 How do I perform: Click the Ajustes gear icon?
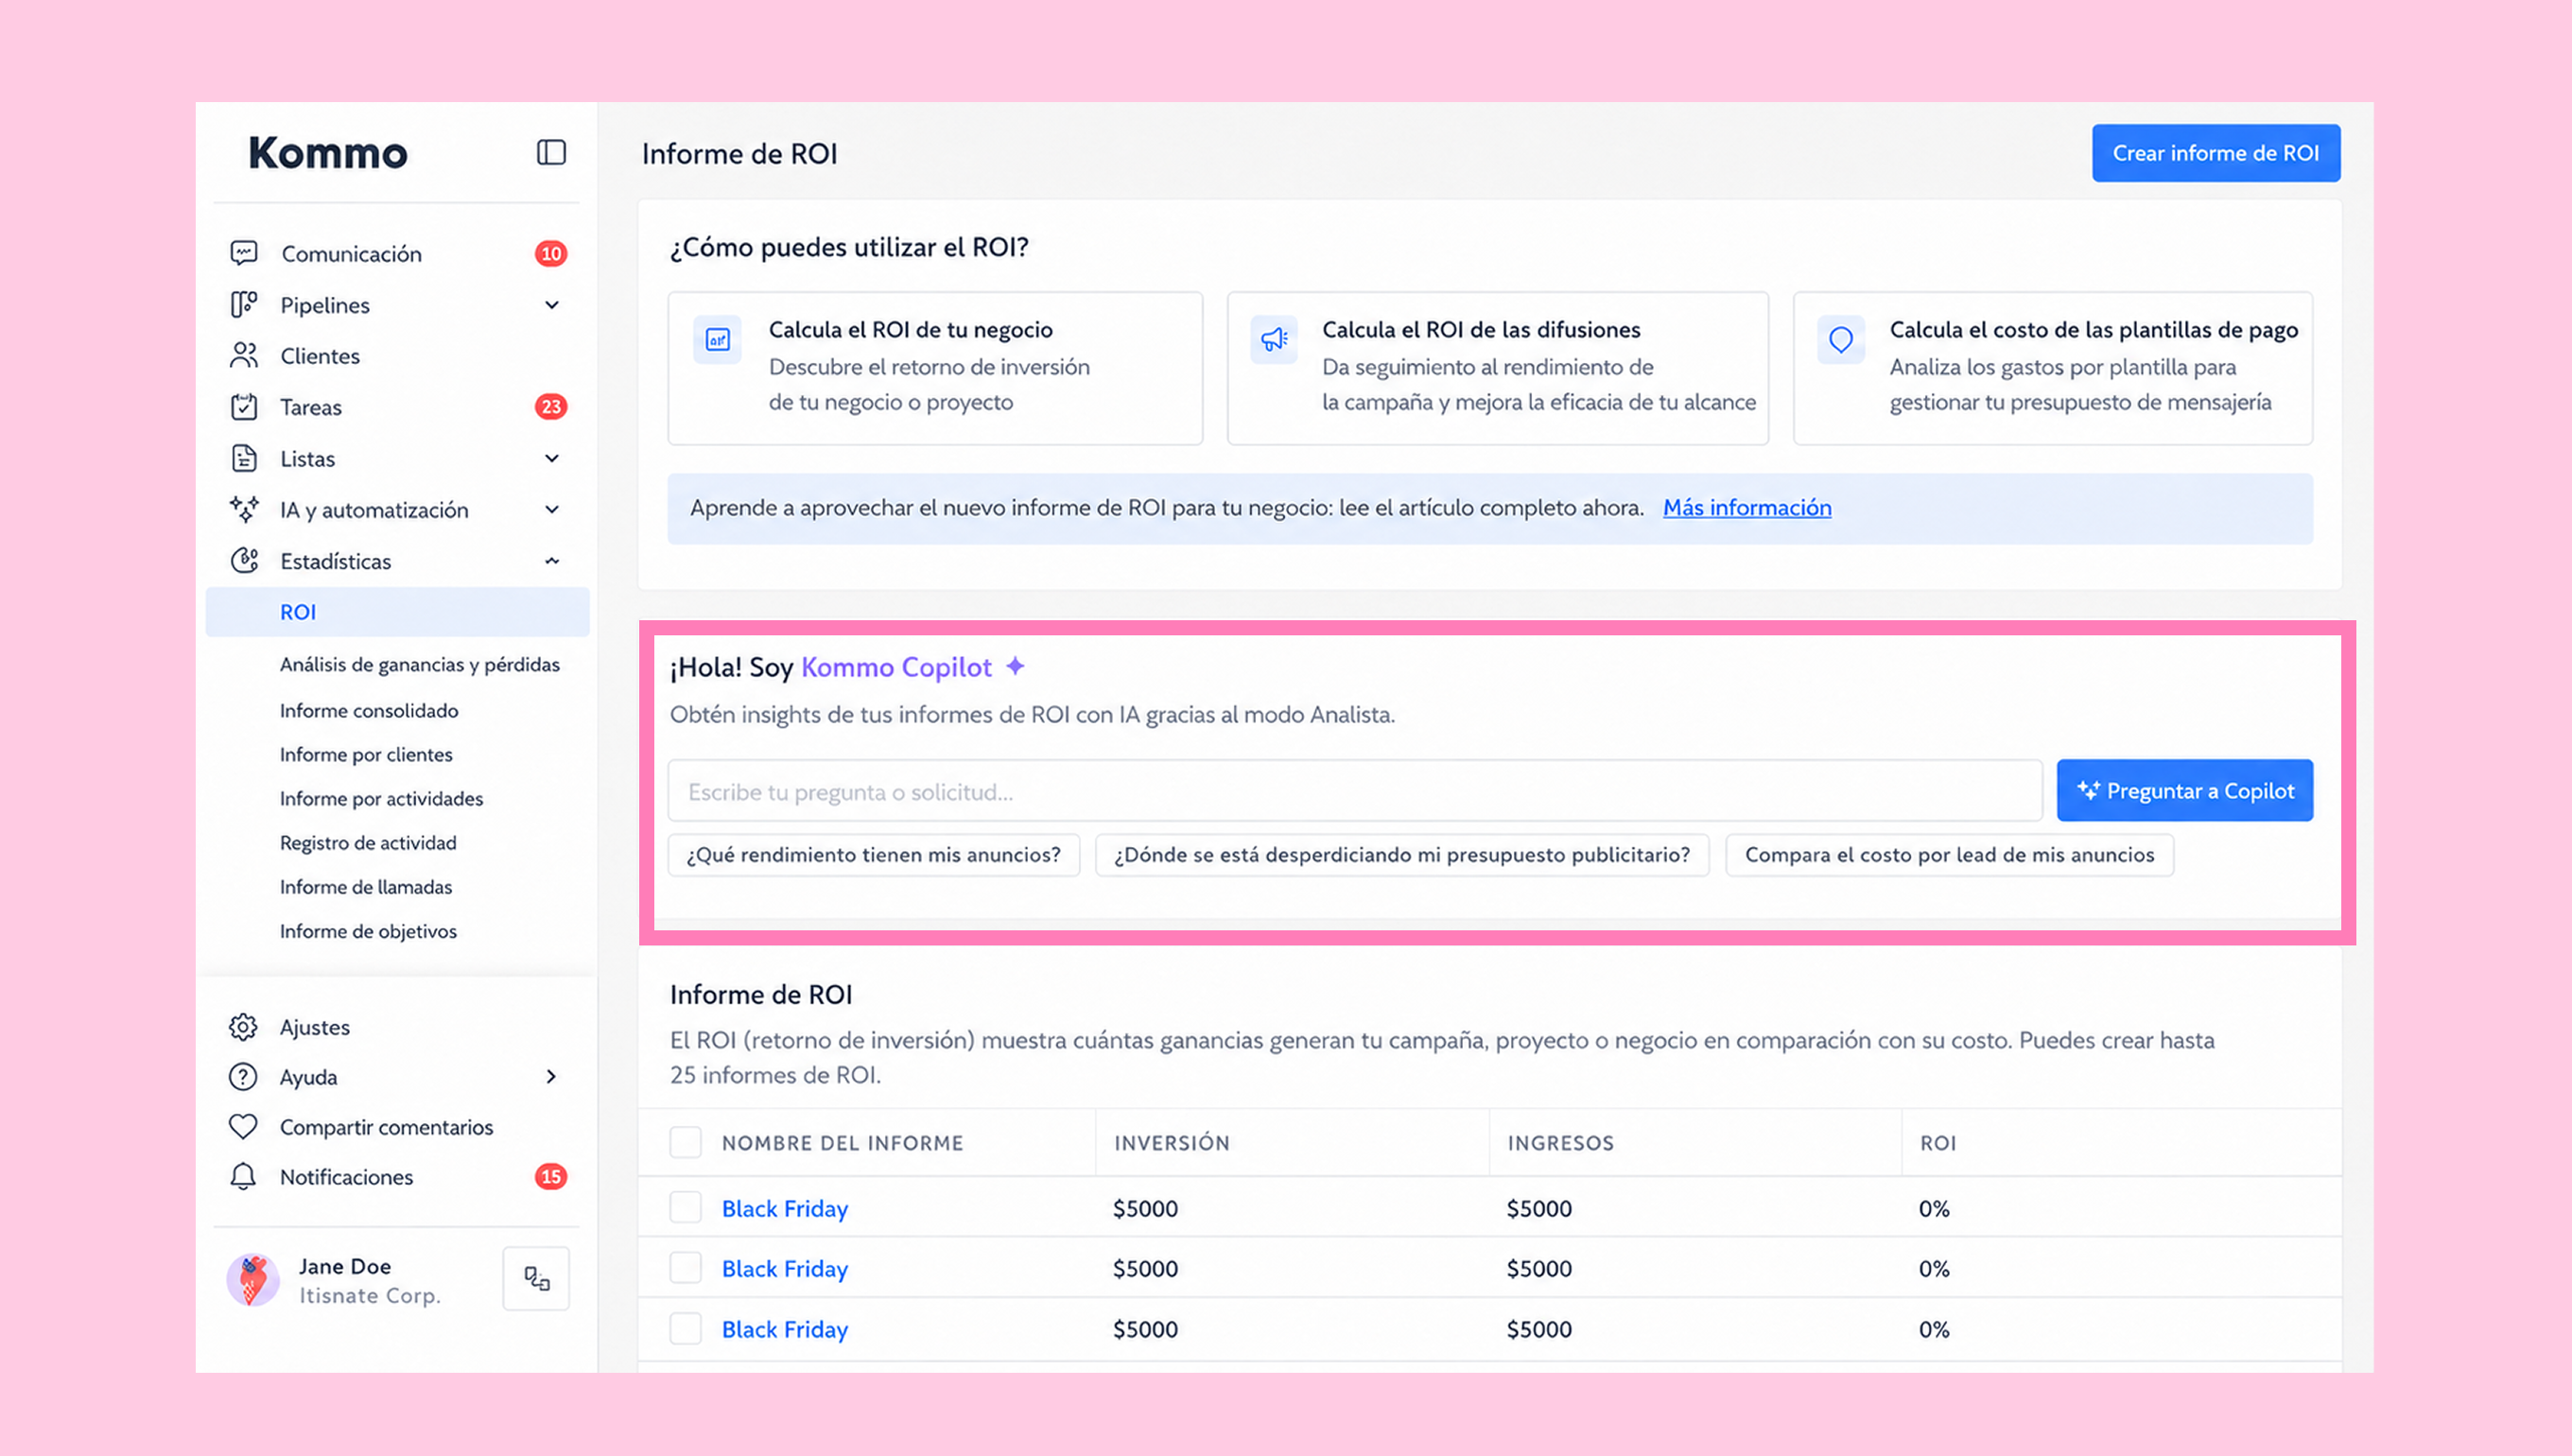pos(243,1027)
